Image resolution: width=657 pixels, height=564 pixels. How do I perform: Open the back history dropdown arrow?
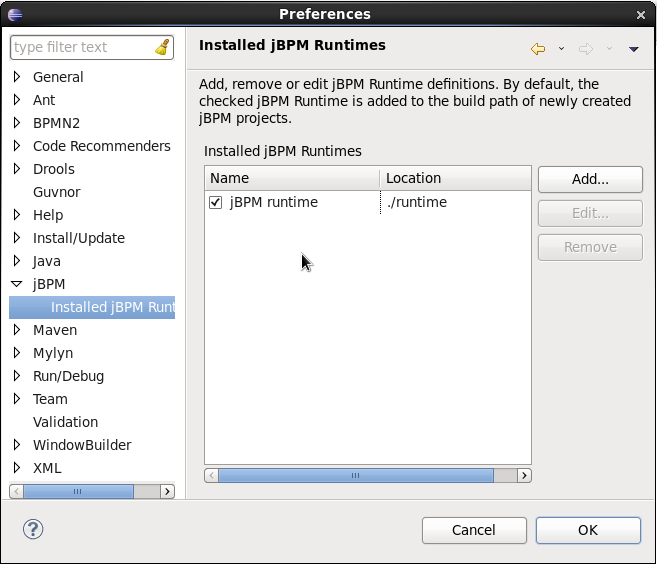pyautogui.click(x=561, y=48)
